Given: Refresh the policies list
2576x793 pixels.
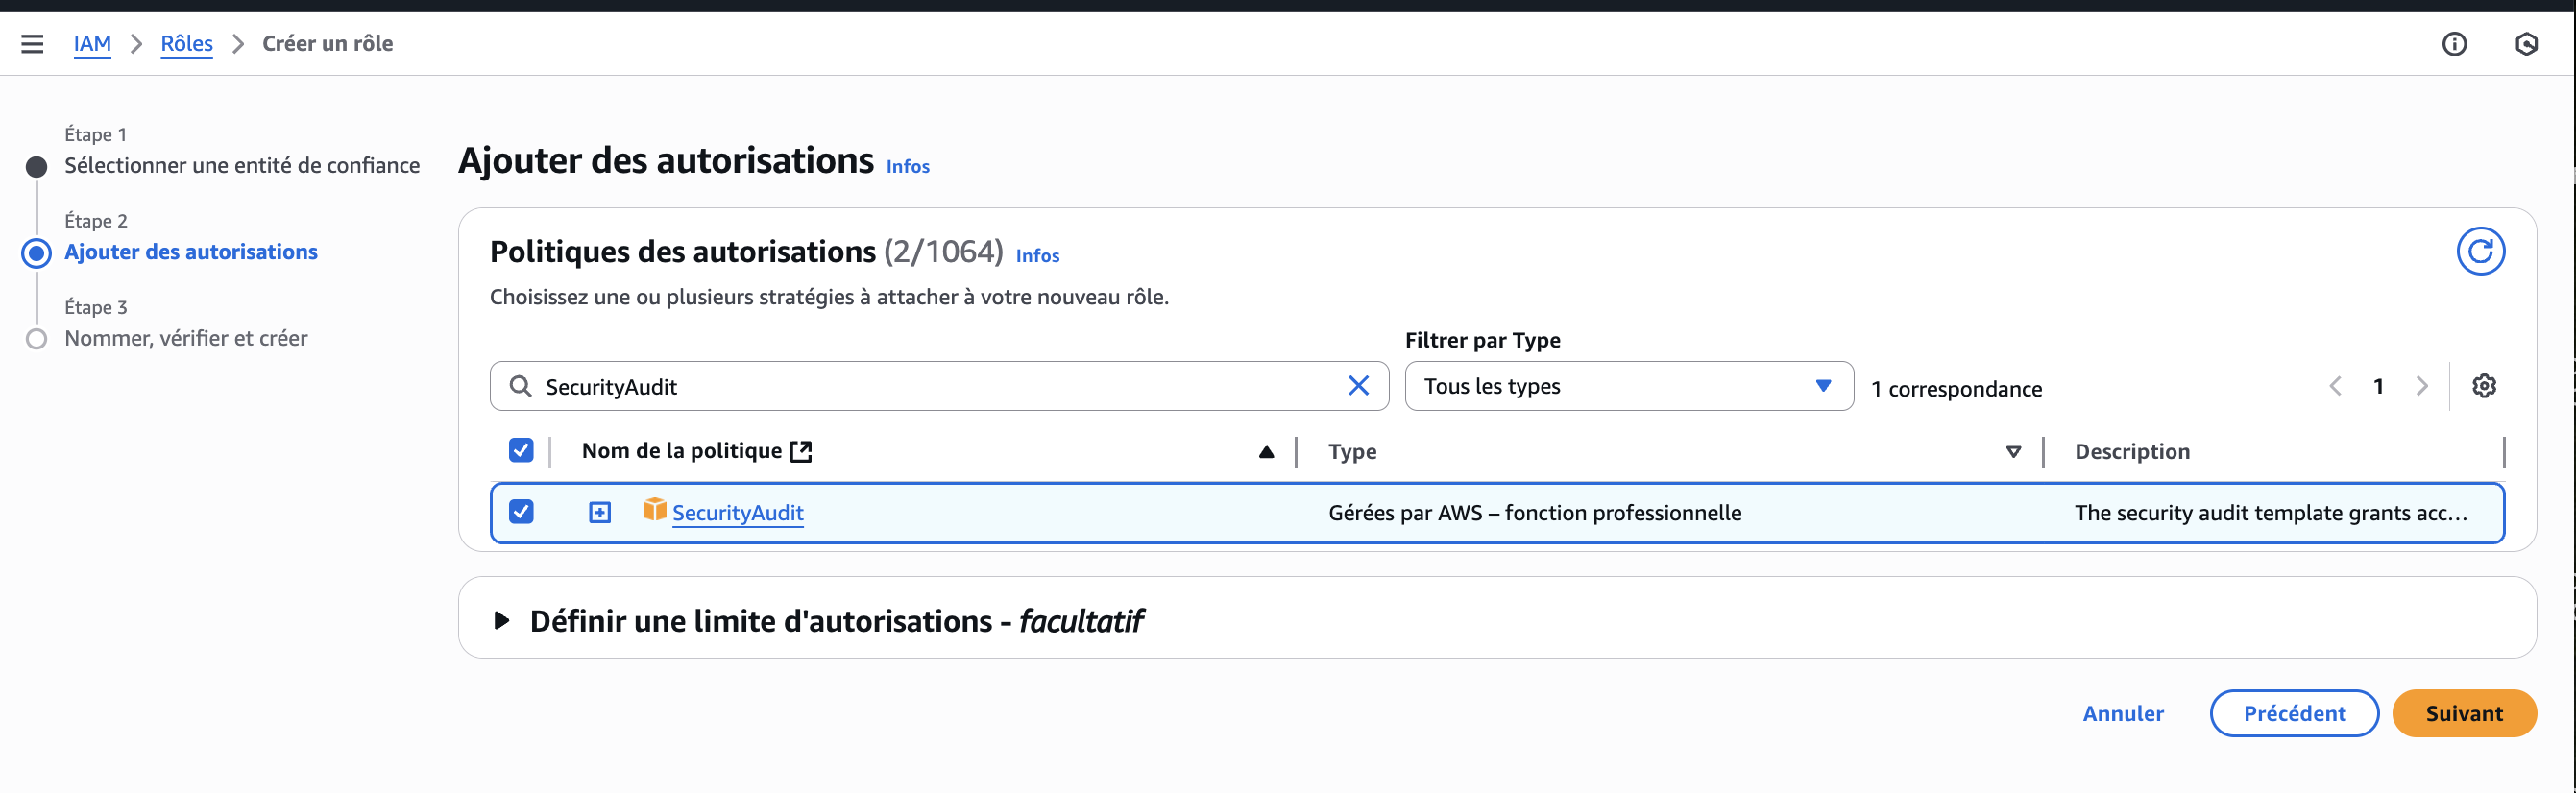Looking at the screenshot, I should (x=2480, y=251).
